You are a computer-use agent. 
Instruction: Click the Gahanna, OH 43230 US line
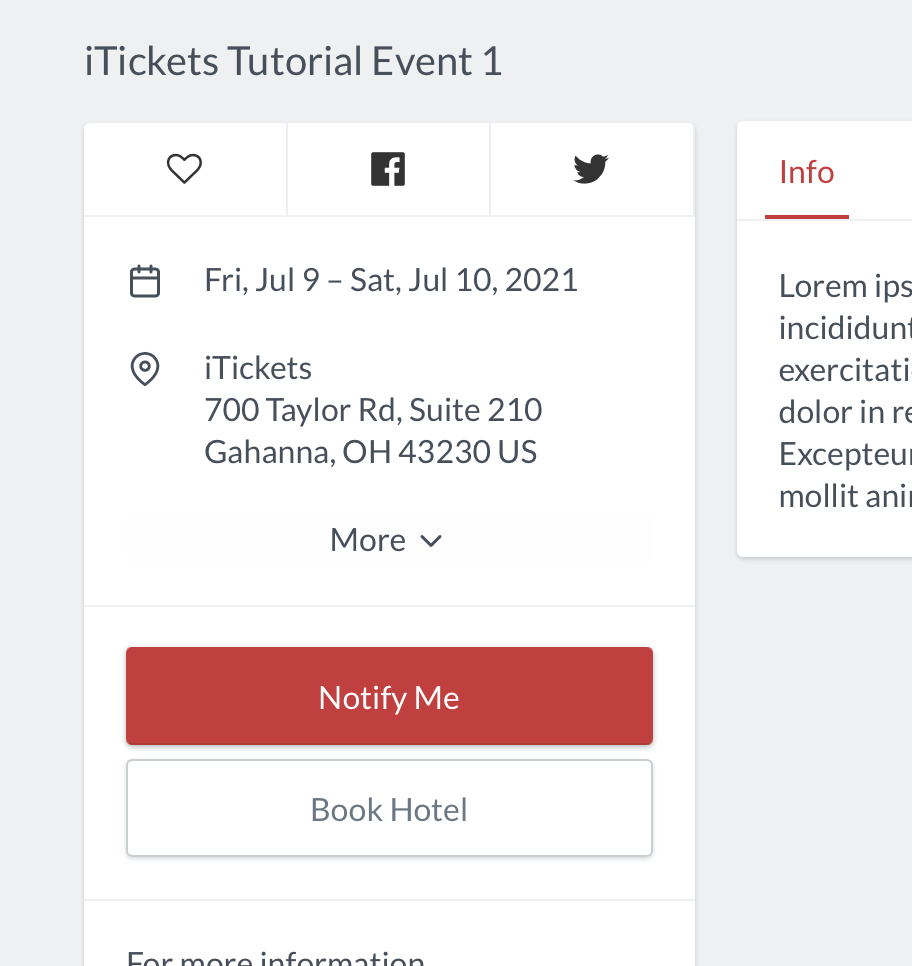(371, 452)
